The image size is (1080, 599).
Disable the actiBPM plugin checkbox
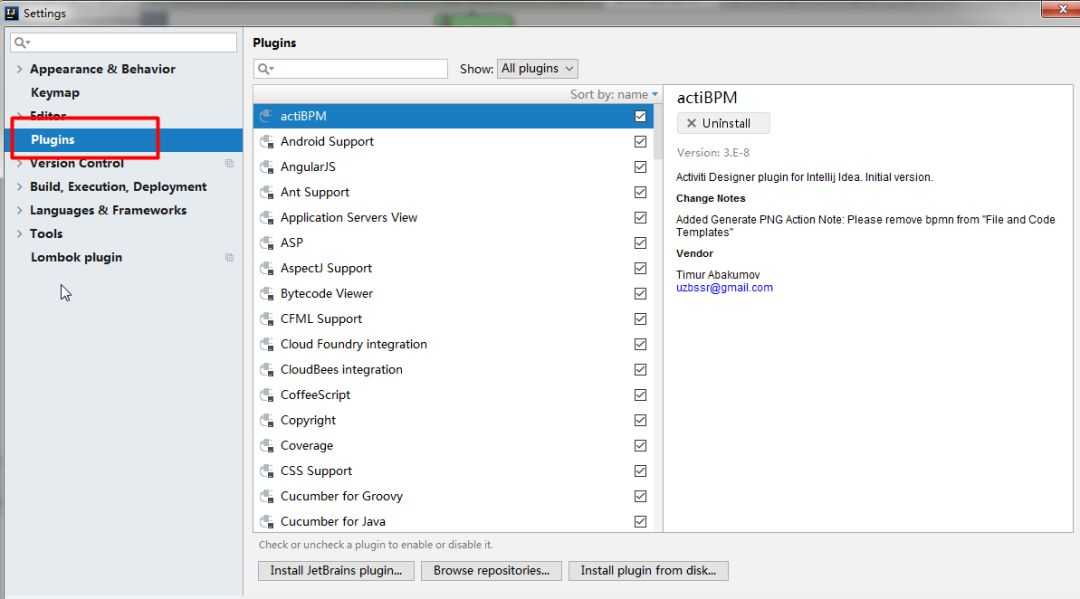(641, 116)
